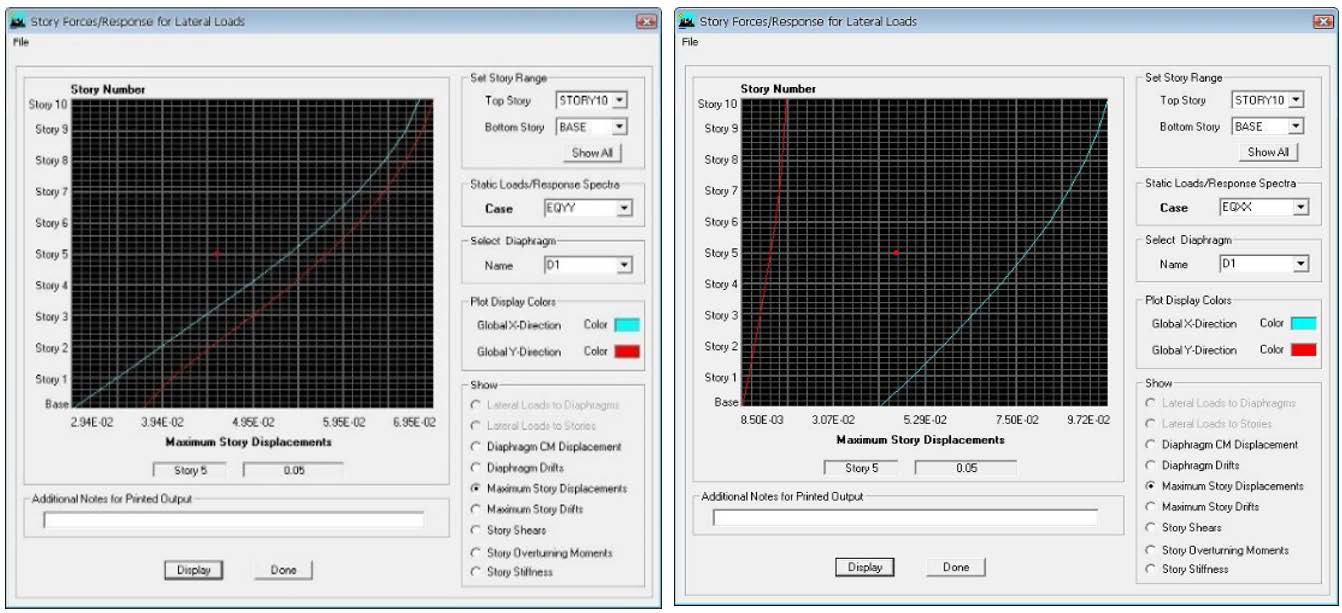Click the 5.29E-02 axis value
This screenshot has width=1342, height=613.
[924, 421]
